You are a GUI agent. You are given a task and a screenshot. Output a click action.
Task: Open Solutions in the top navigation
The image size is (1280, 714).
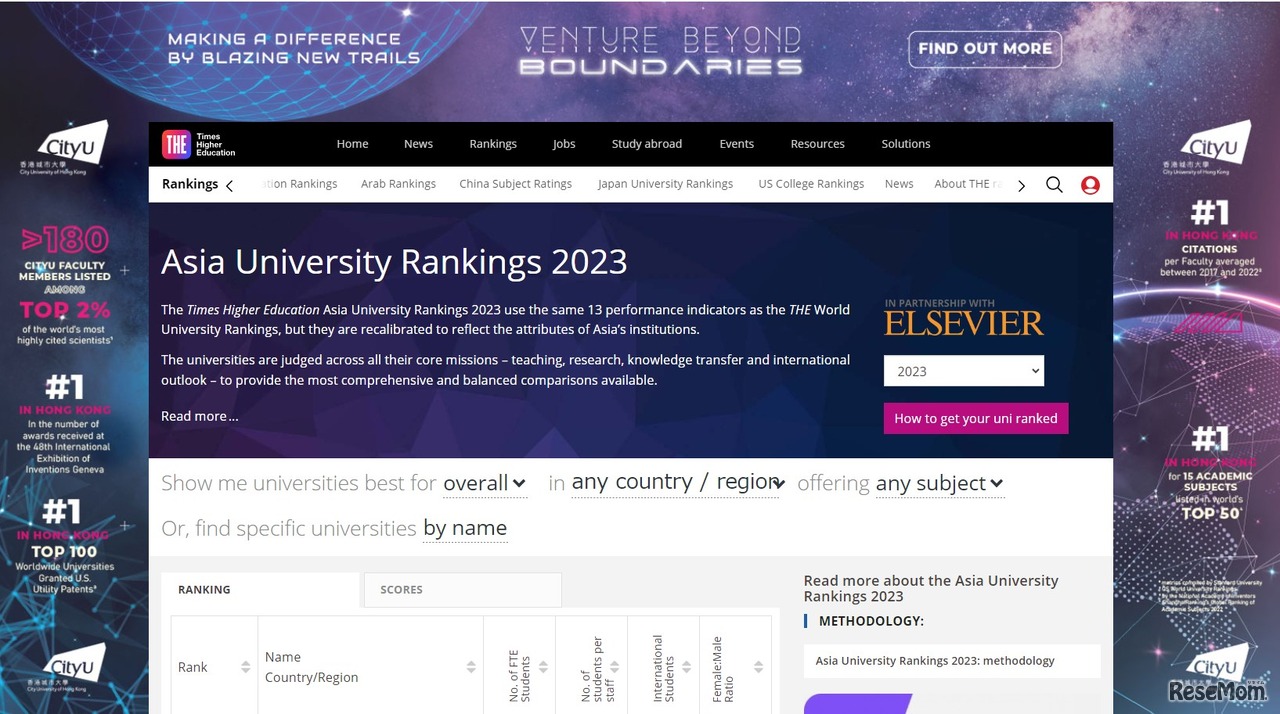pyautogui.click(x=906, y=144)
